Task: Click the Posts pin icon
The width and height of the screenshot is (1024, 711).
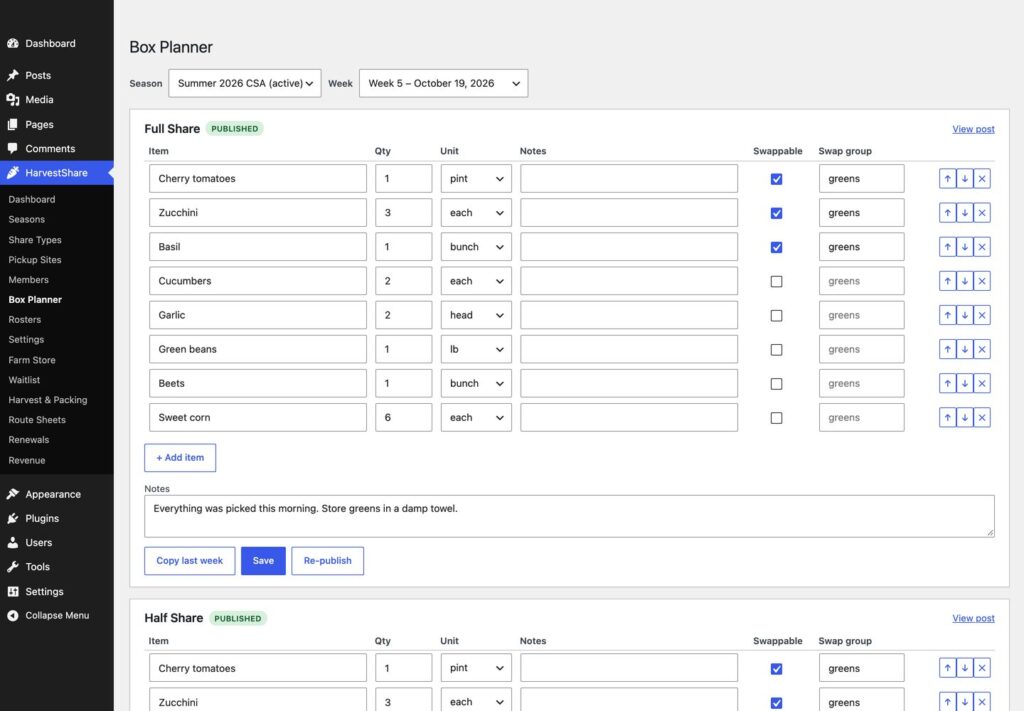Action: (13, 75)
